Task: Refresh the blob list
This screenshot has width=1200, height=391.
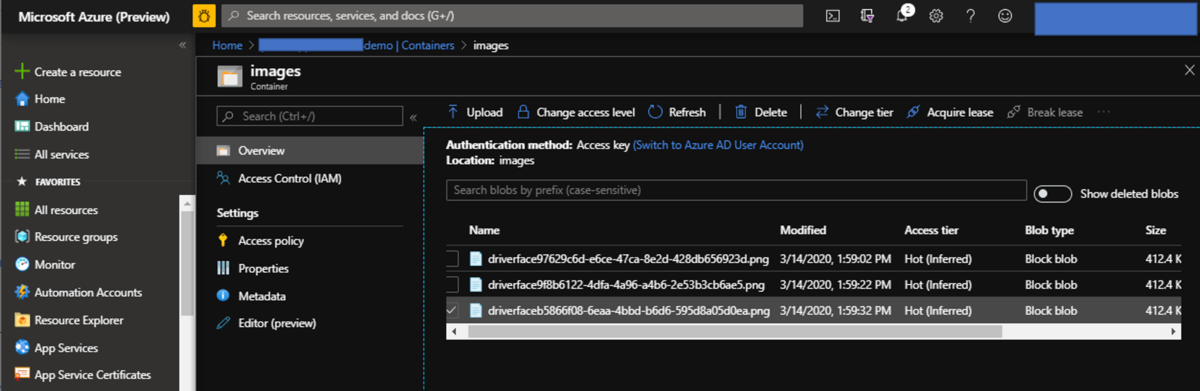Action: tap(677, 112)
